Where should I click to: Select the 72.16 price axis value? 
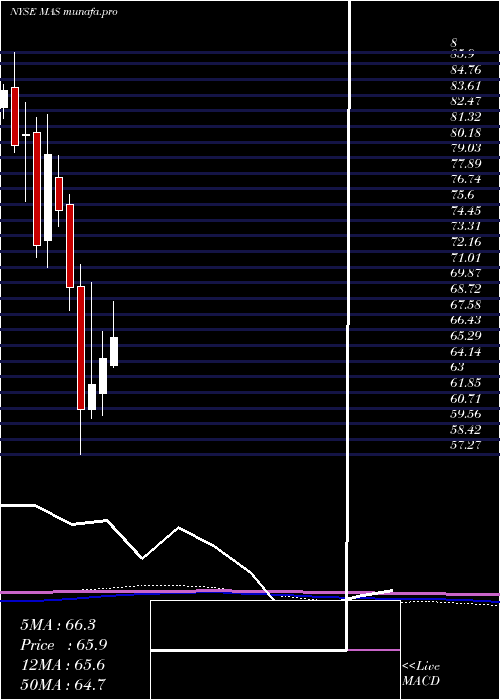466,242
